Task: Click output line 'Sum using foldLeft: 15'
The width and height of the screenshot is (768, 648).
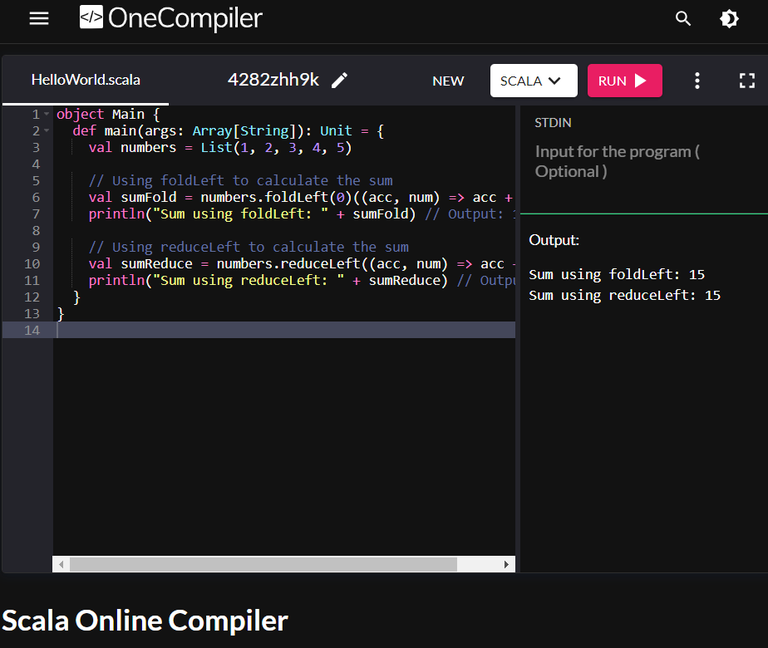Action: tap(617, 275)
